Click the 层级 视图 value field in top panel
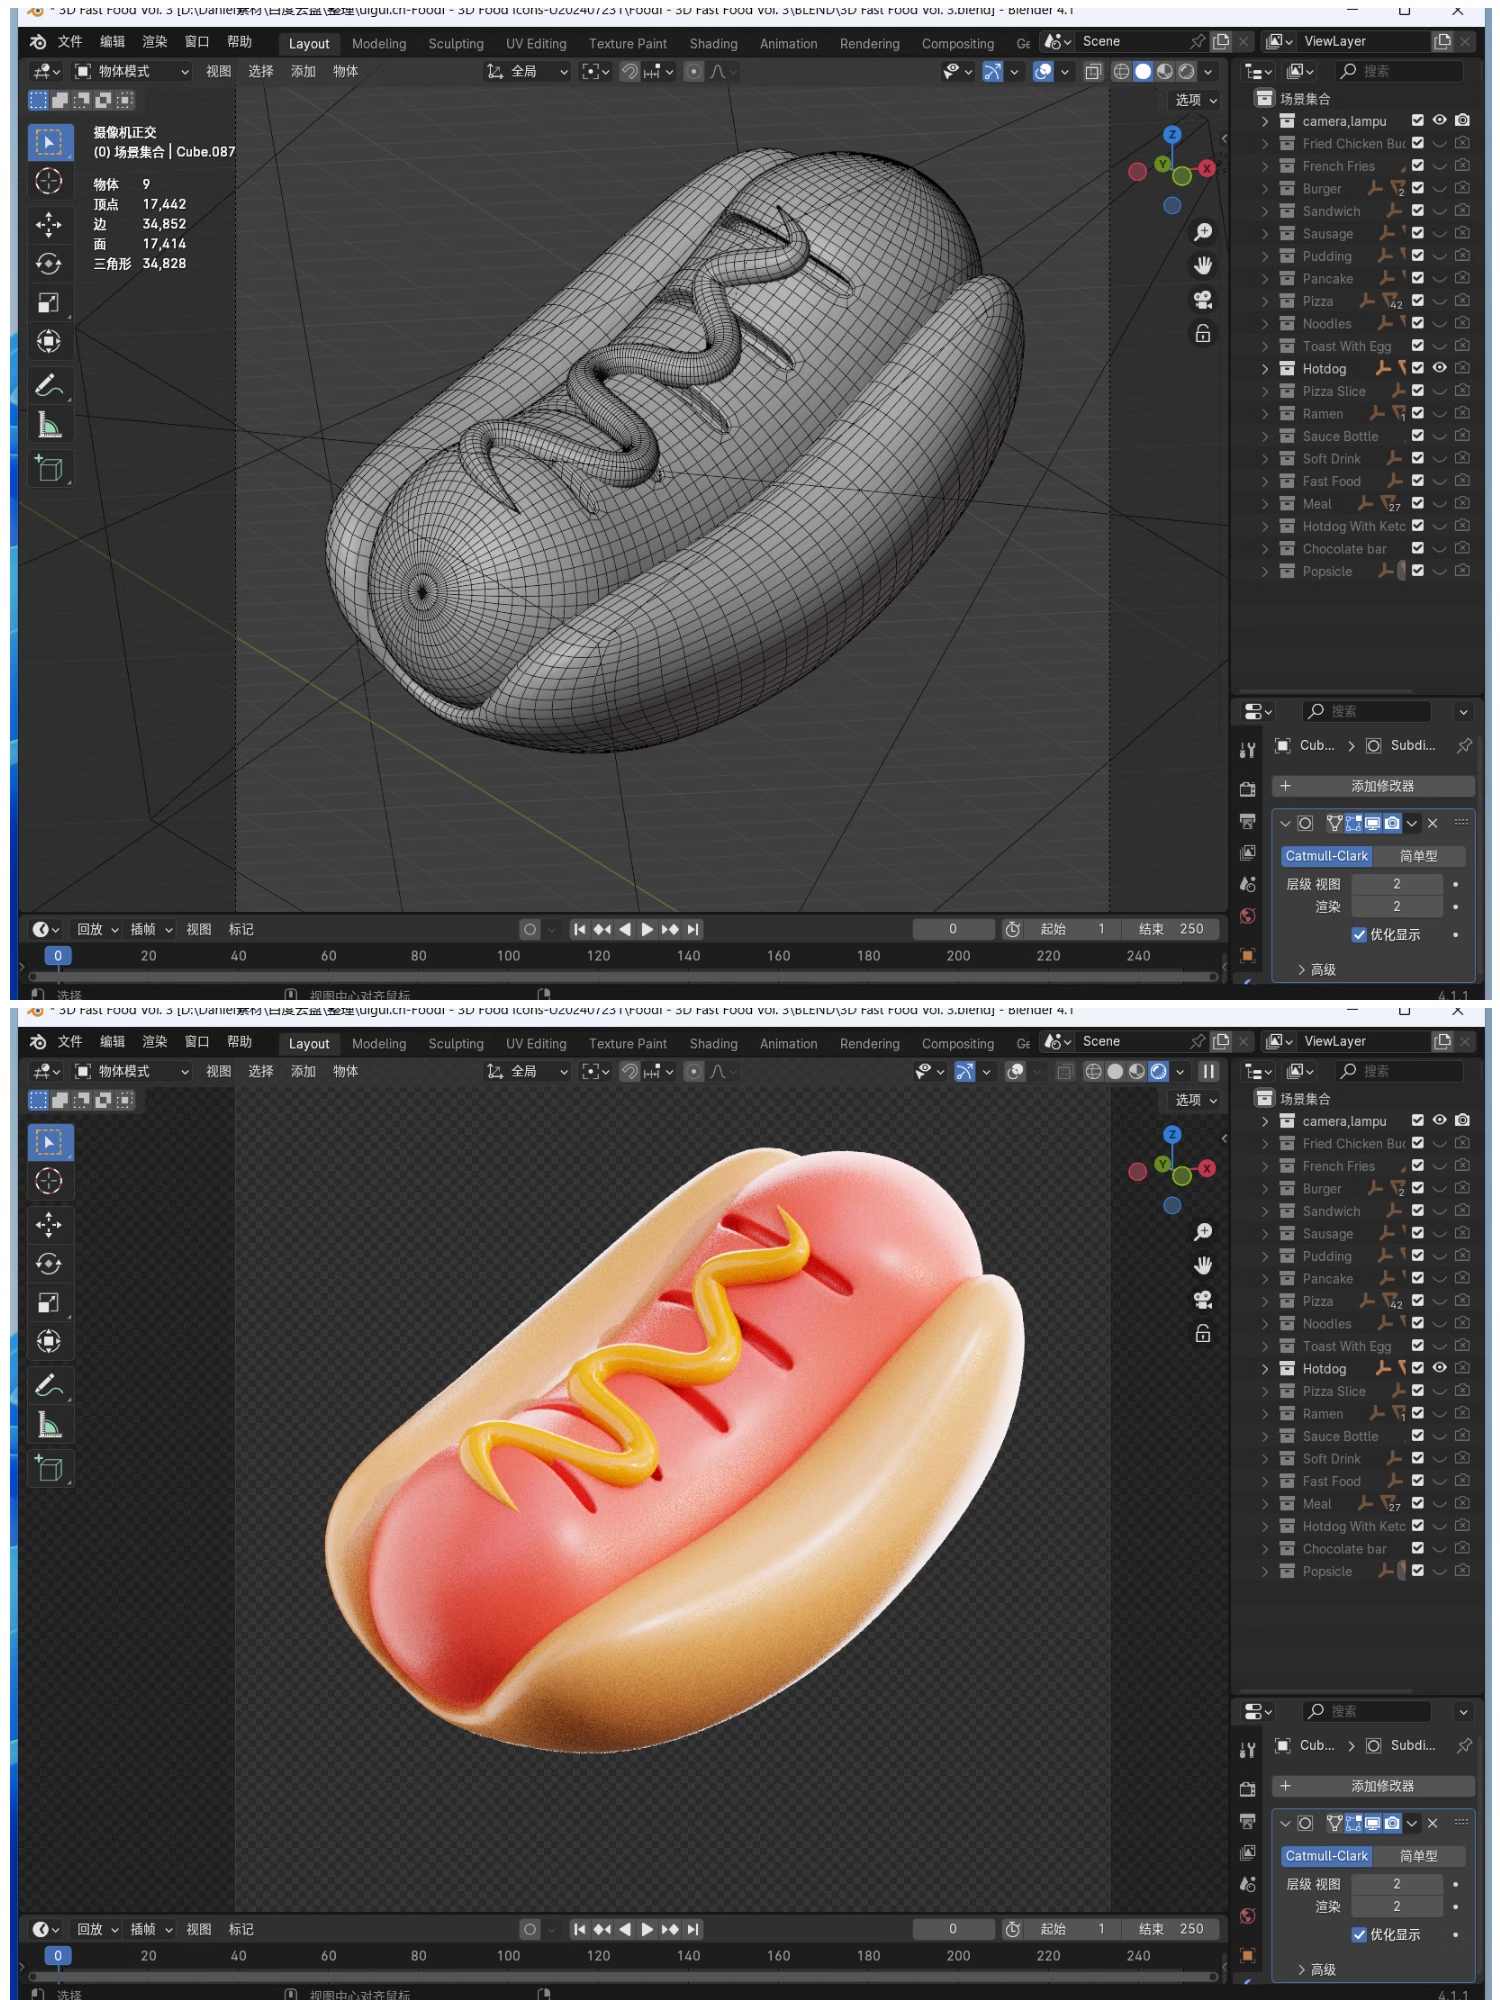The width and height of the screenshot is (1500, 2000). 1397,884
